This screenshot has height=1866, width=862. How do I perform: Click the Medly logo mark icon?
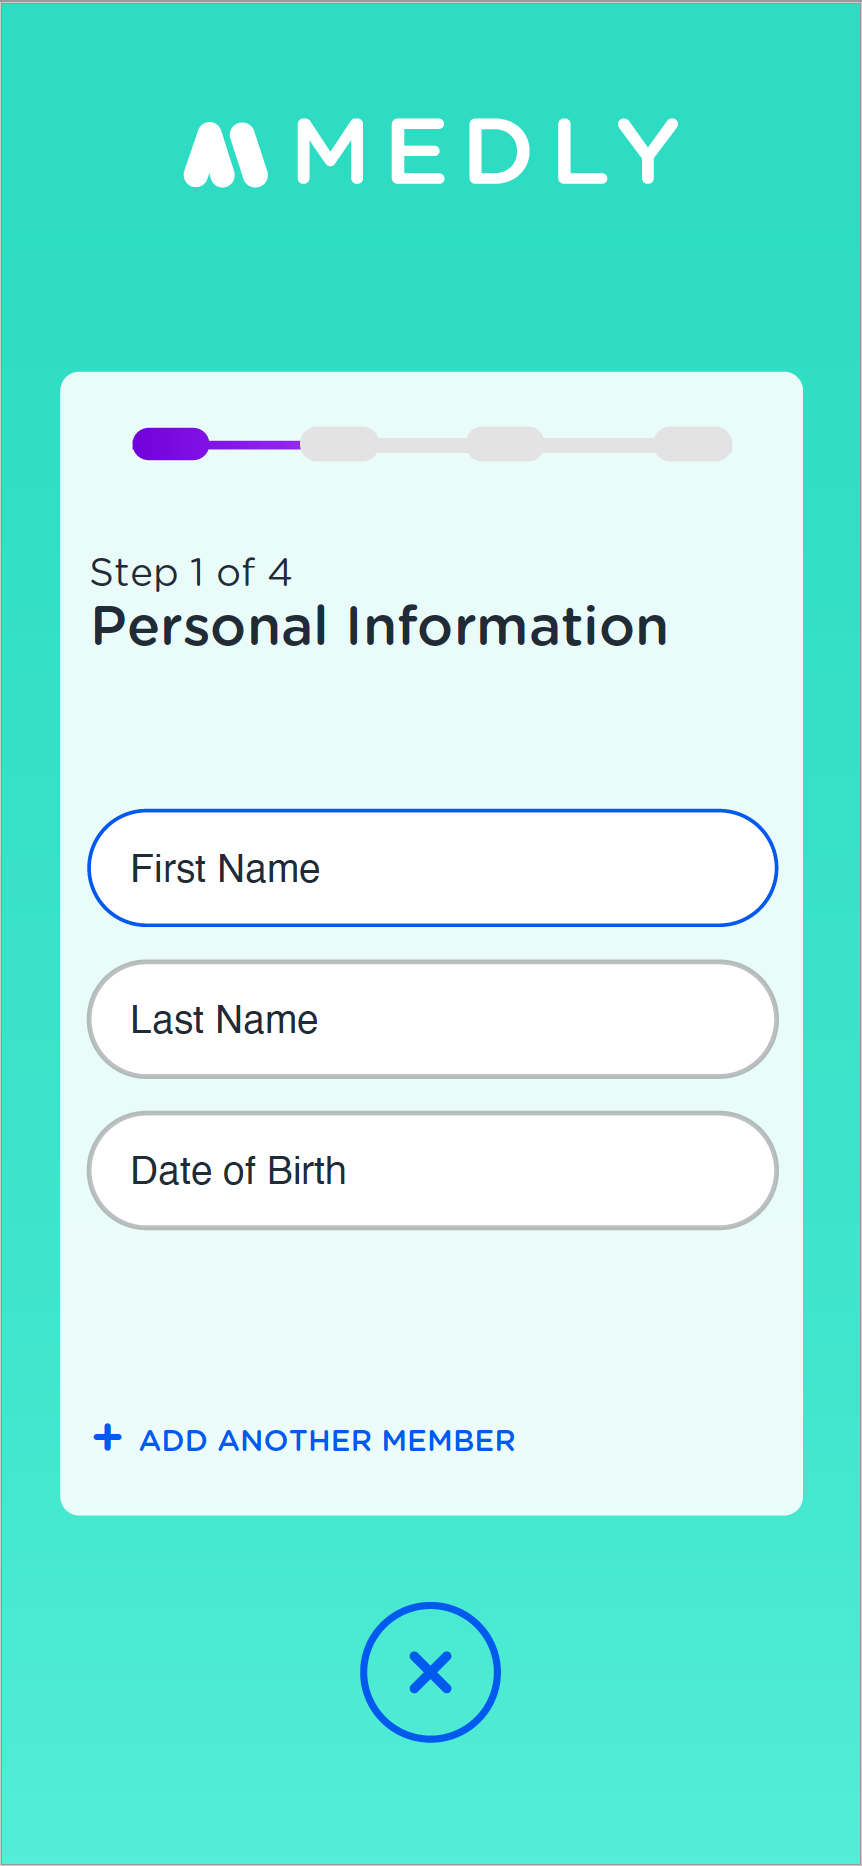point(225,155)
